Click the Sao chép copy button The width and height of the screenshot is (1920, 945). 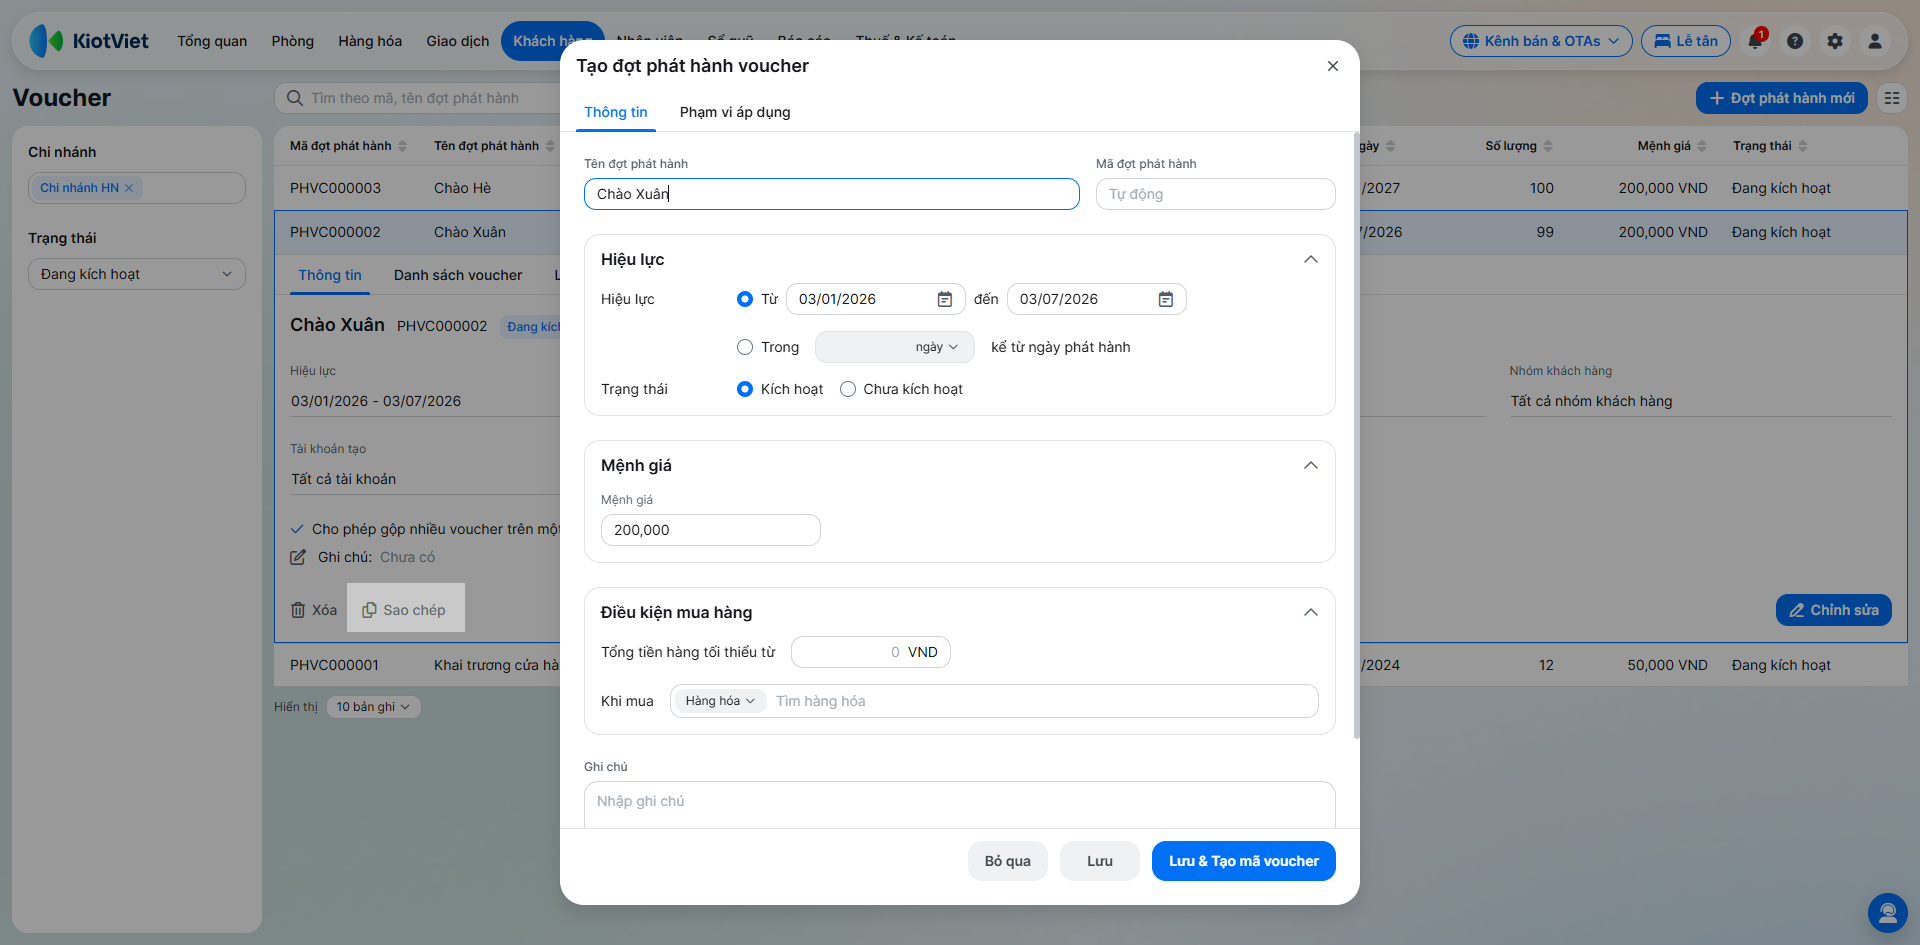[x=405, y=609]
